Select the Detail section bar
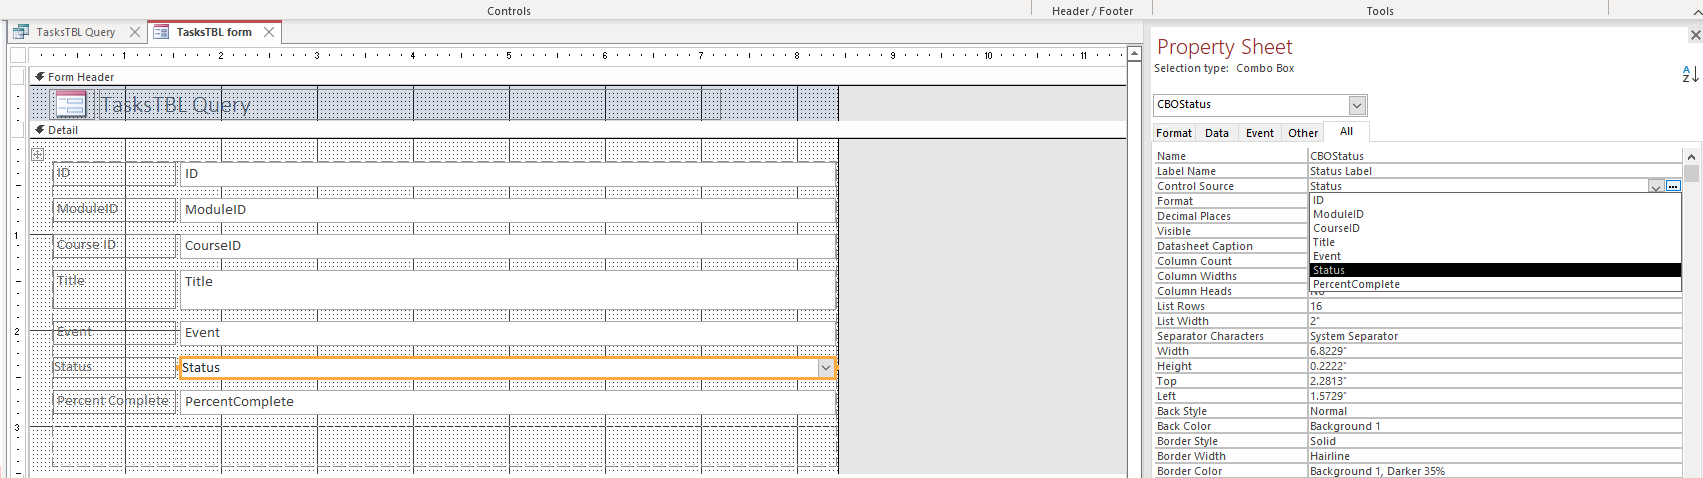 coord(578,130)
